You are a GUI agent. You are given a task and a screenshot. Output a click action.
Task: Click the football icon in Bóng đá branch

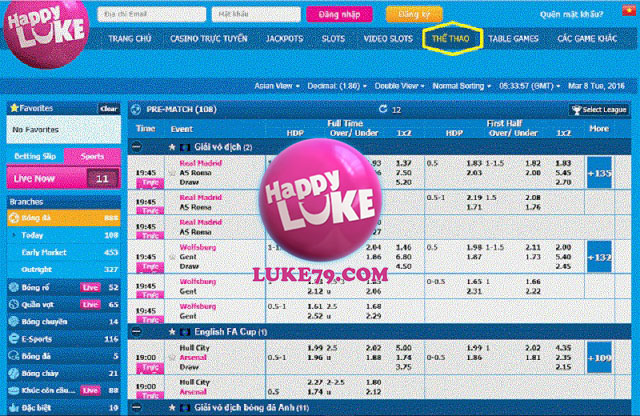tap(14, 218)
